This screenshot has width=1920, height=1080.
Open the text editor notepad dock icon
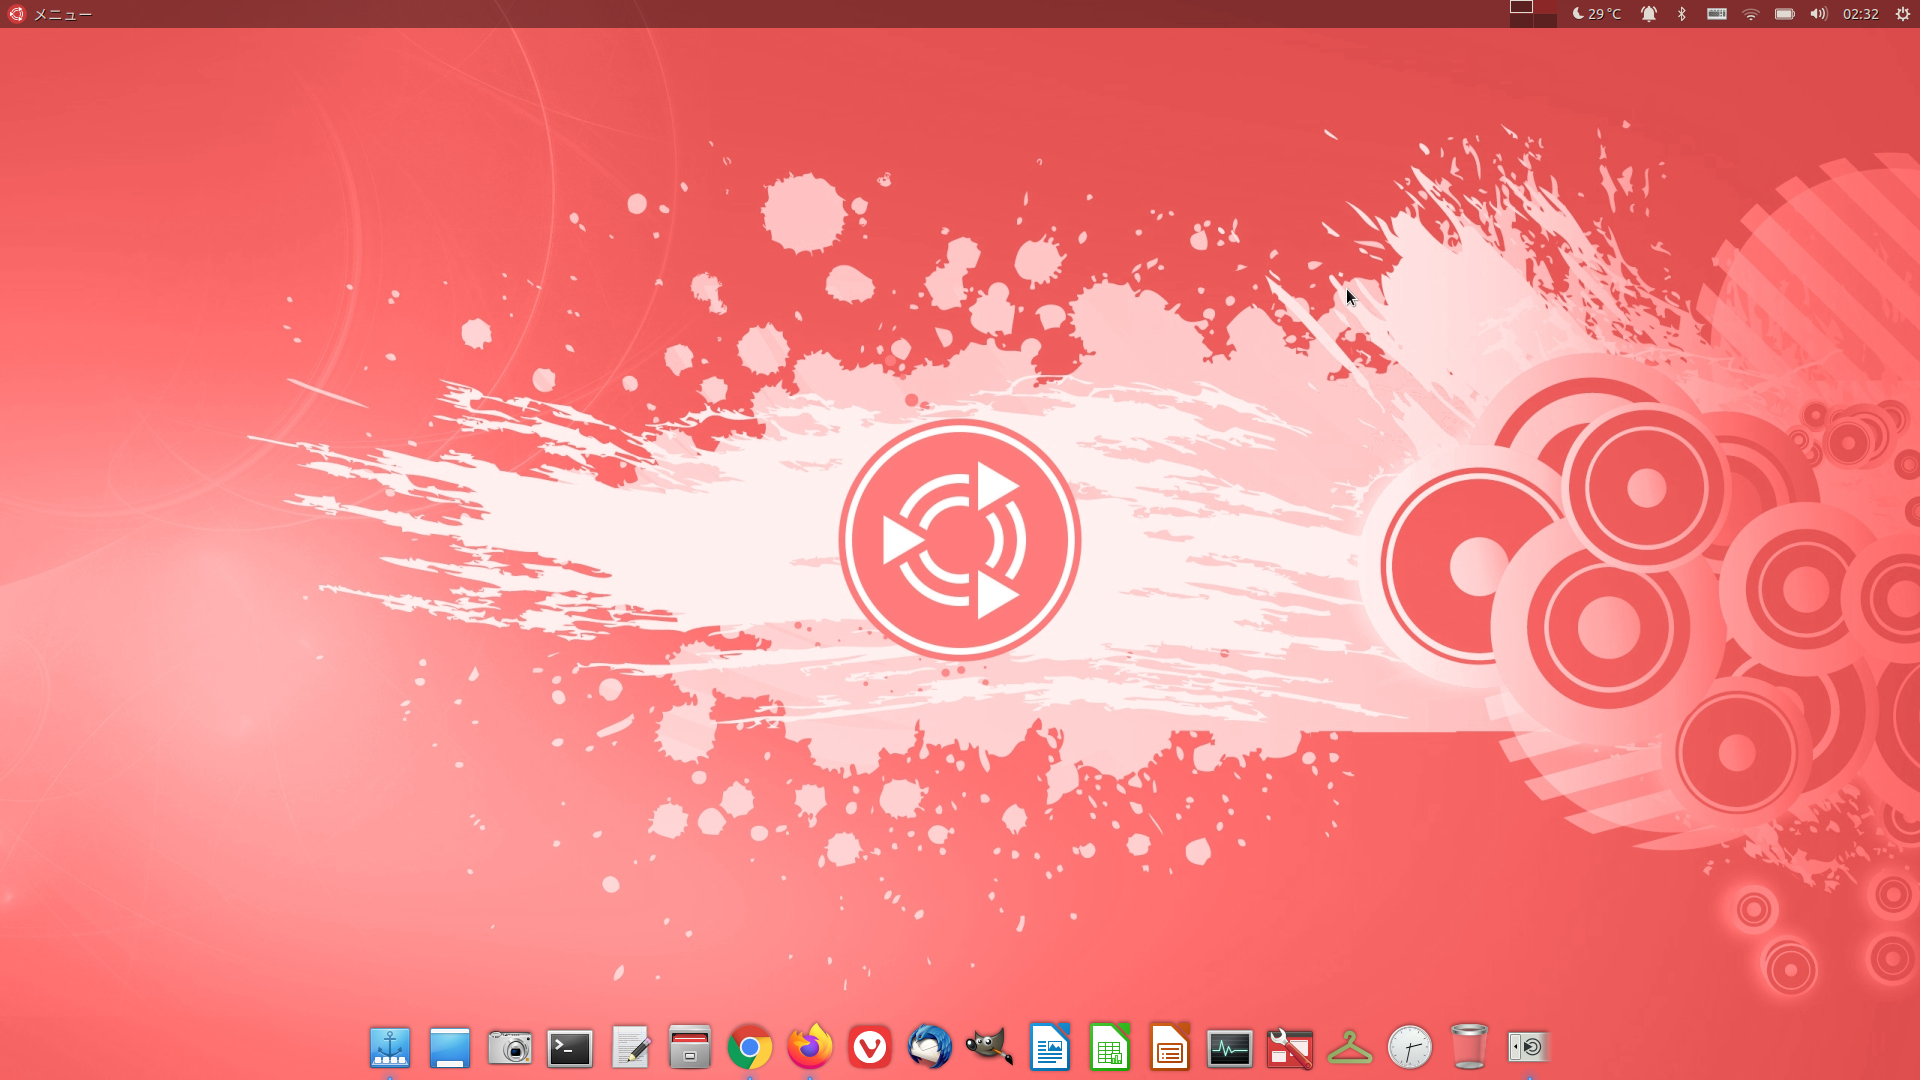630,1048
